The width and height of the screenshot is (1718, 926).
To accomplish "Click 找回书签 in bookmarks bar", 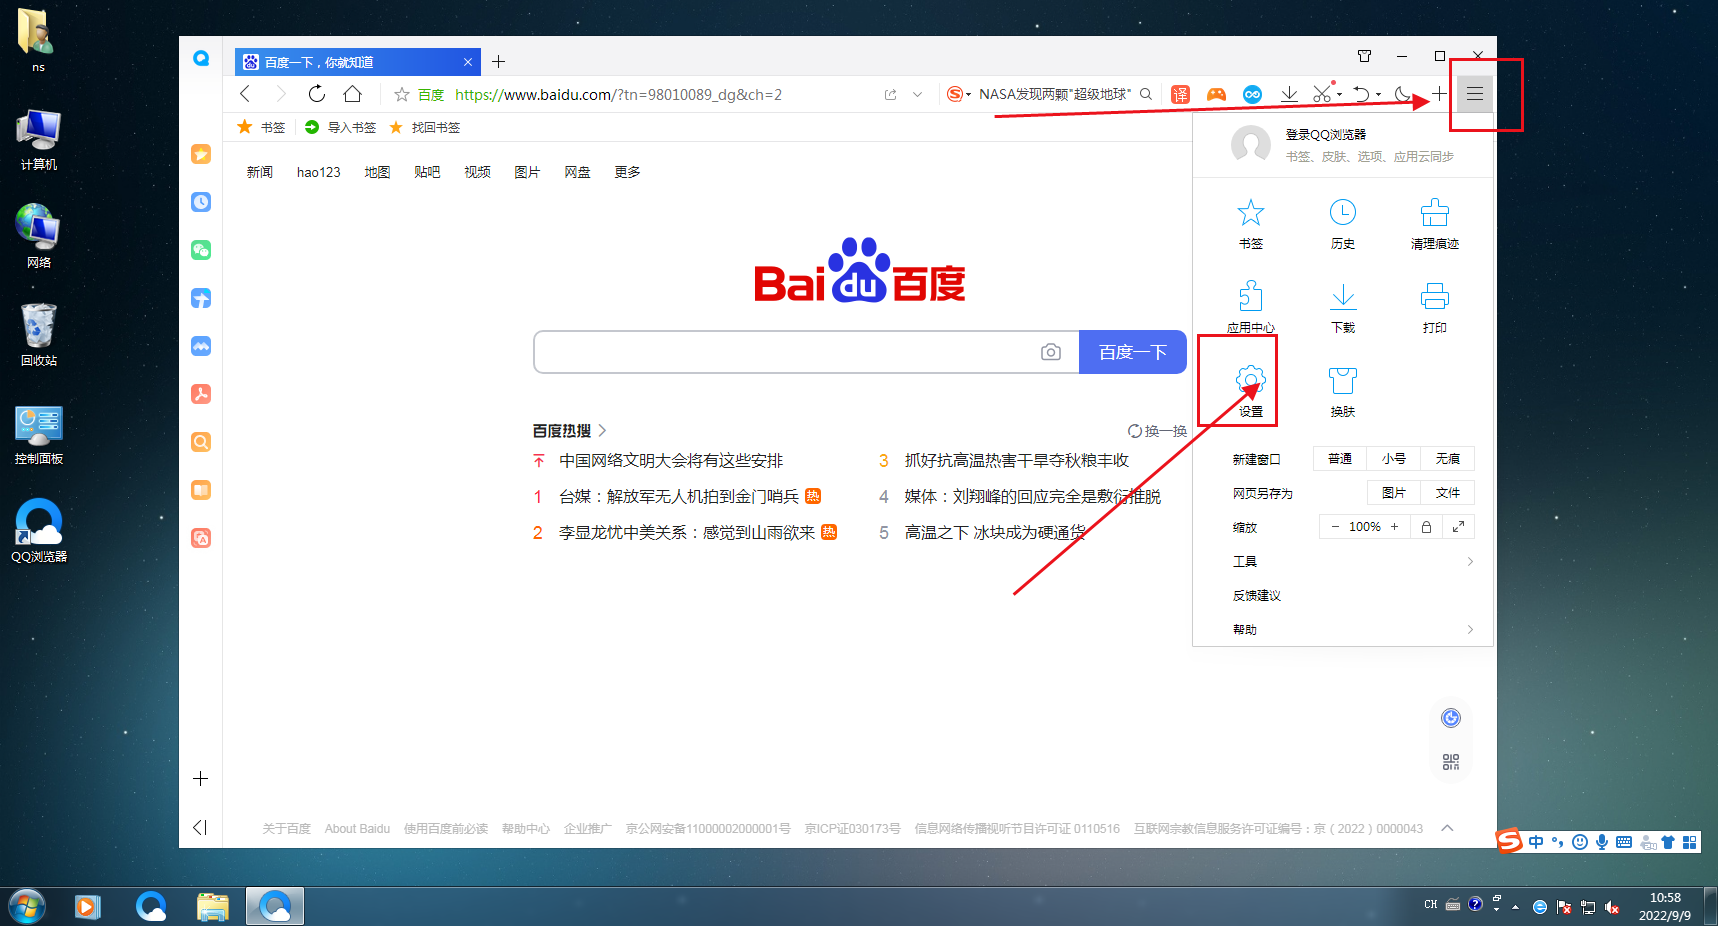I will pyautogui.click(x=425, y=127).
